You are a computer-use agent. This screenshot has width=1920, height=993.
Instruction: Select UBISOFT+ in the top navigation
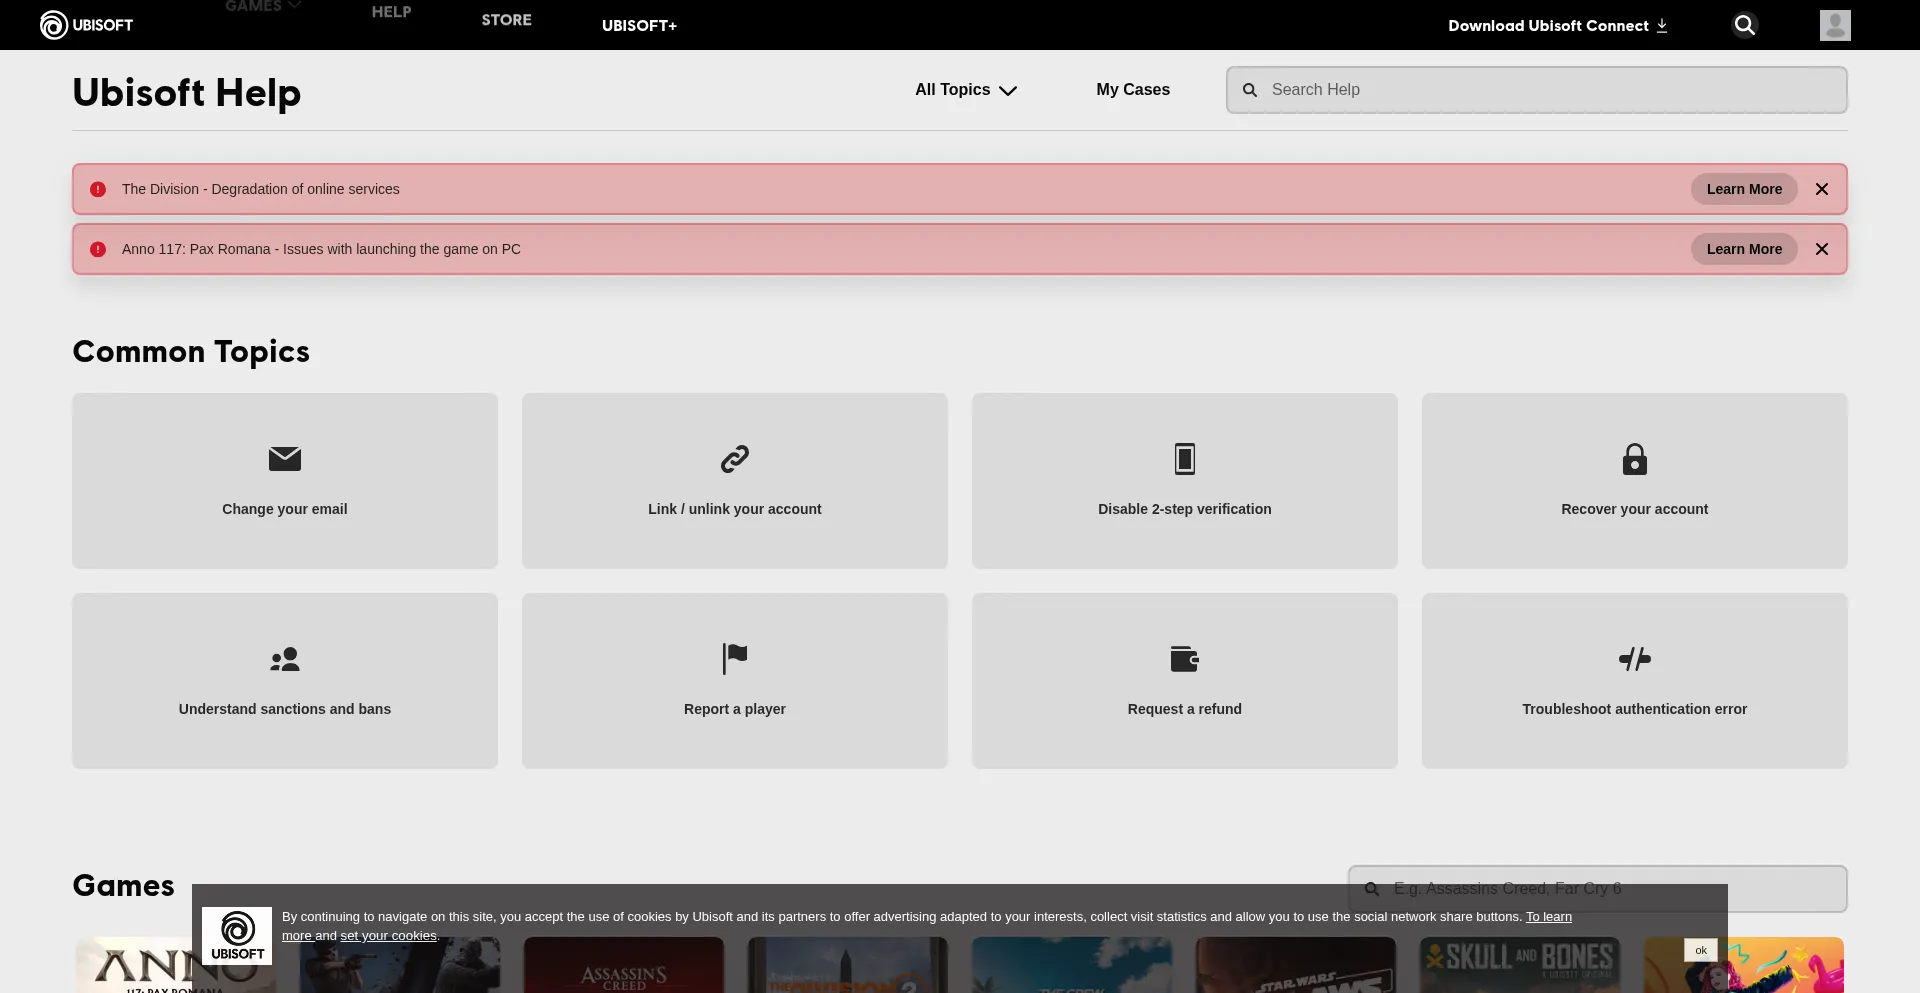click(x=639, y=26)
